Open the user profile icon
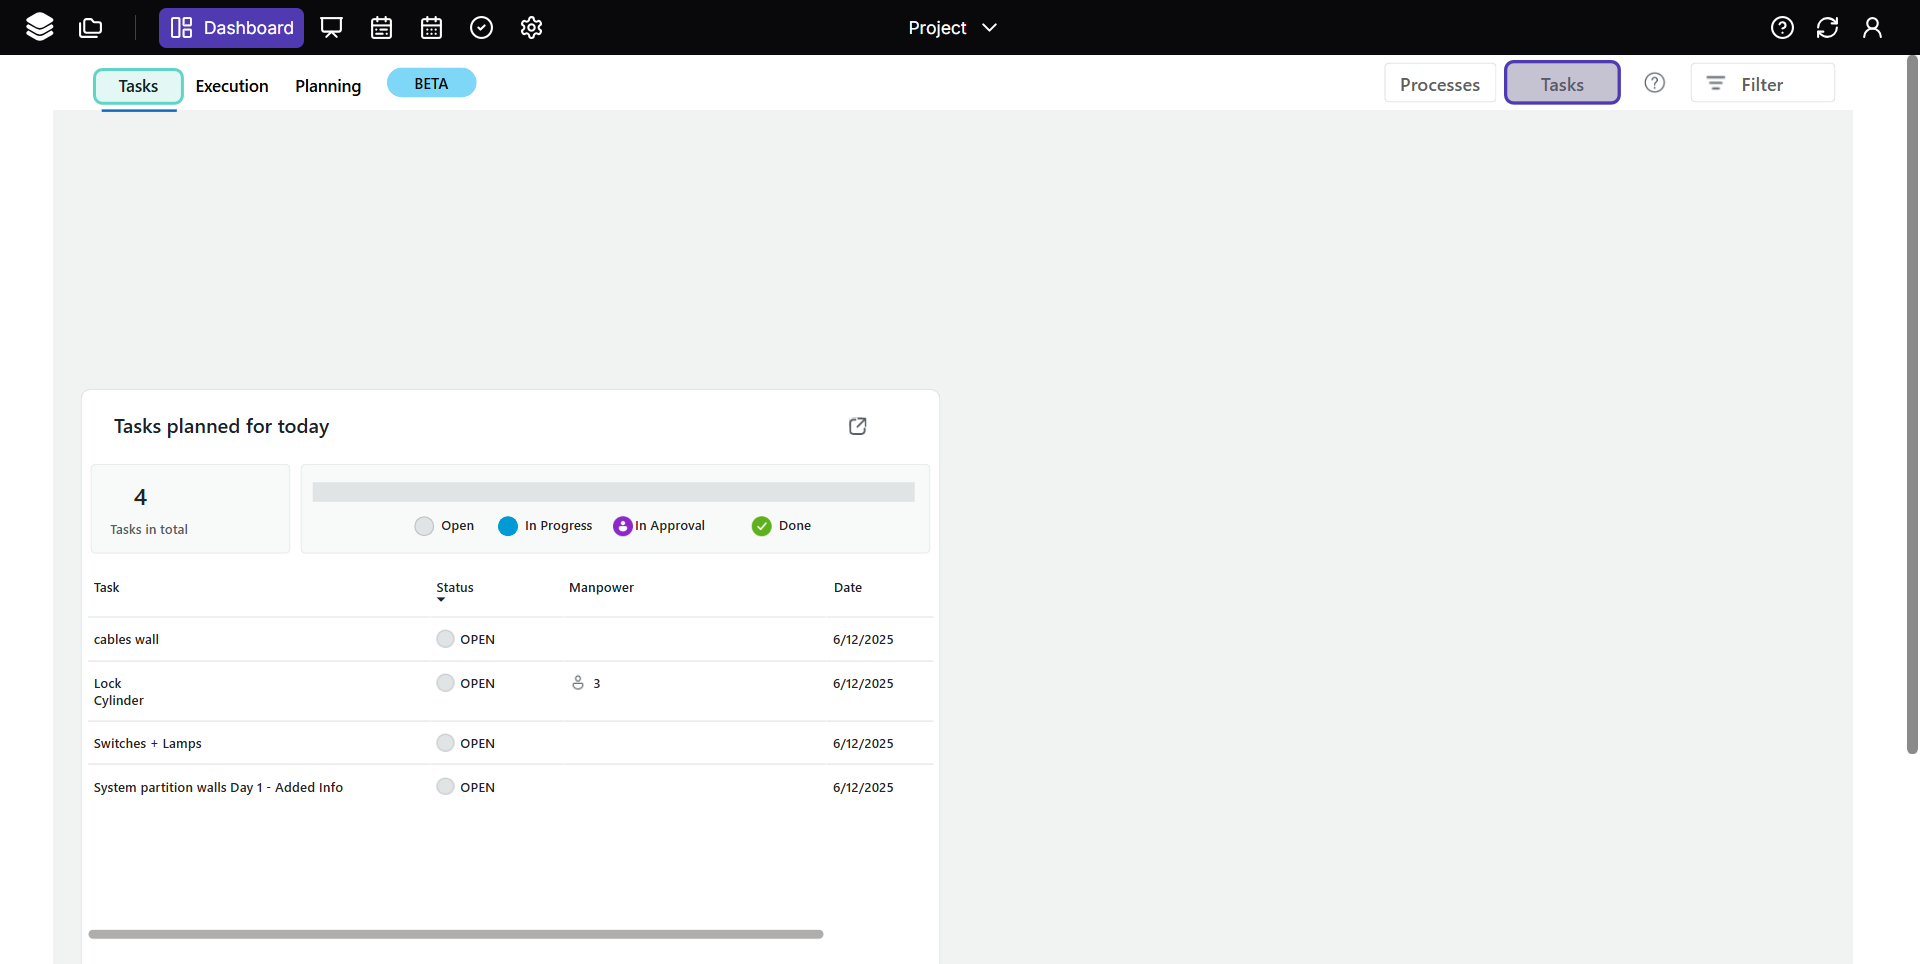The image size is (1920, 964). [x=1872, y=28]
